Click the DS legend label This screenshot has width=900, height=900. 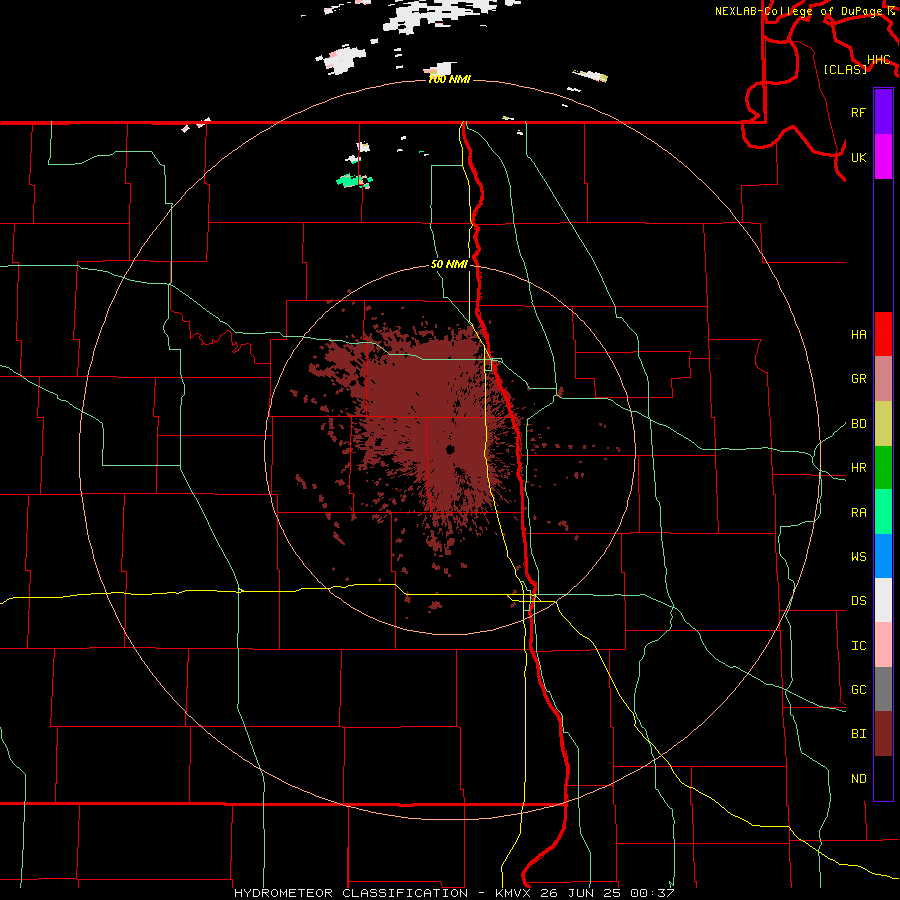coord(858,601)
